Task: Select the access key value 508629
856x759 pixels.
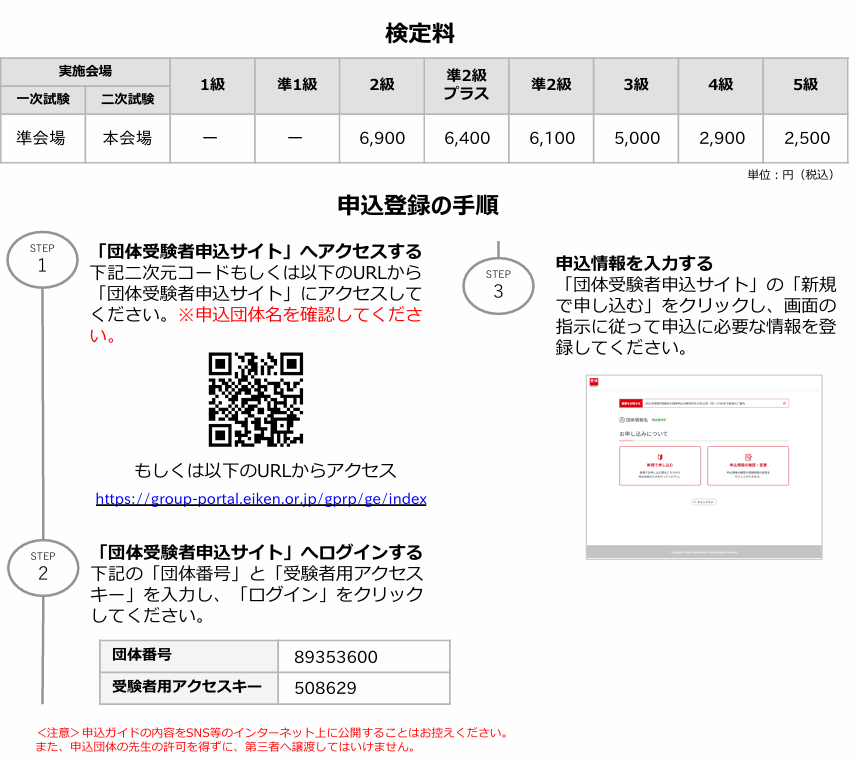Action: [x=325, y=688]
